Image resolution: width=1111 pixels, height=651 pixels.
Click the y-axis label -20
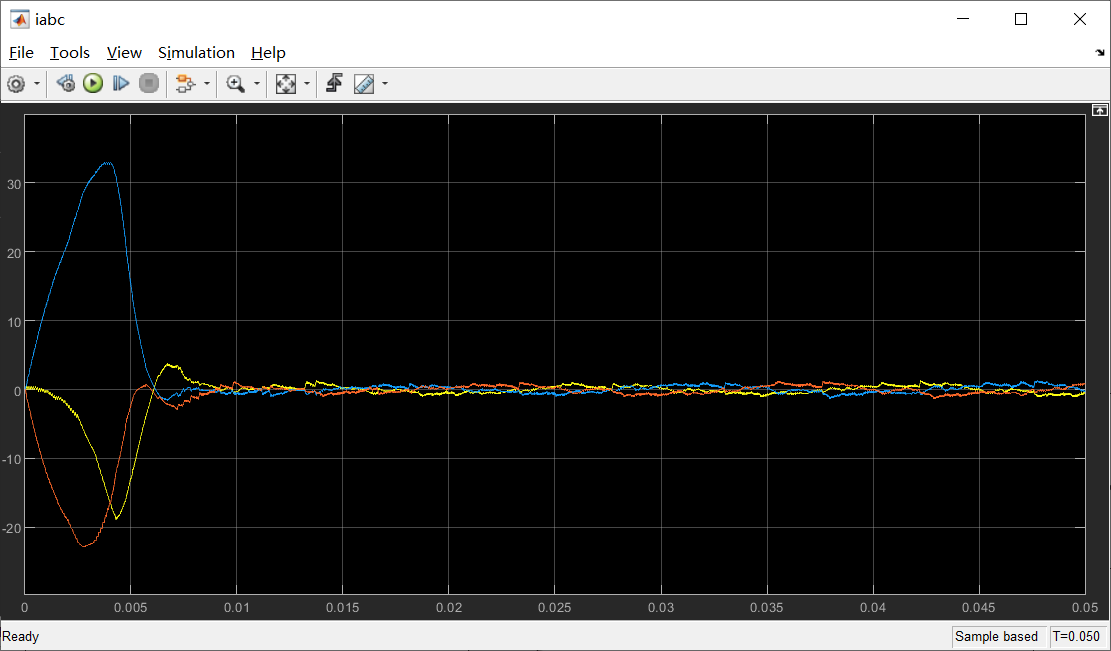click(11, 528)
